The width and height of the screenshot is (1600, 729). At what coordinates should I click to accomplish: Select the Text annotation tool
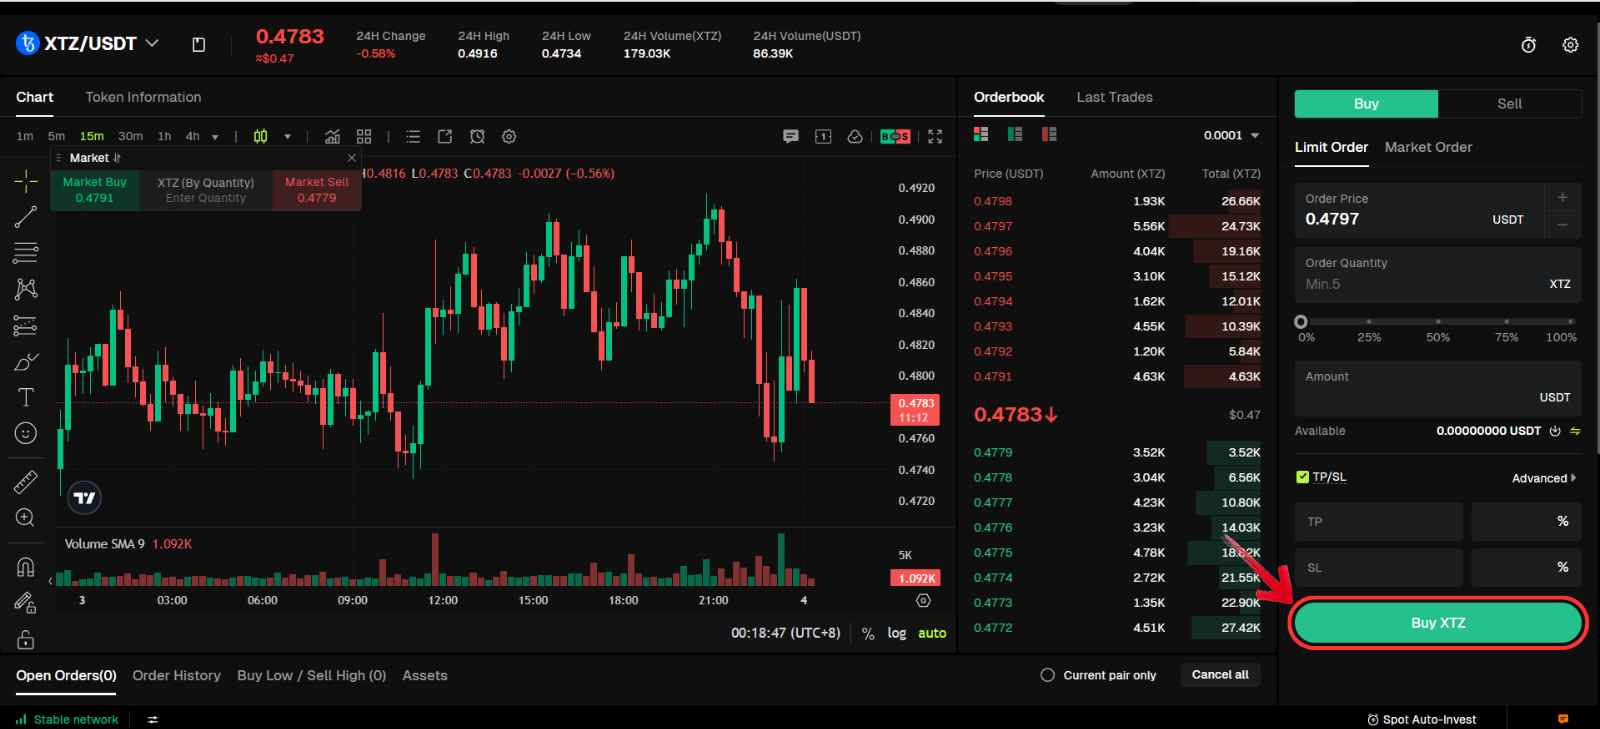coord(25,397)
